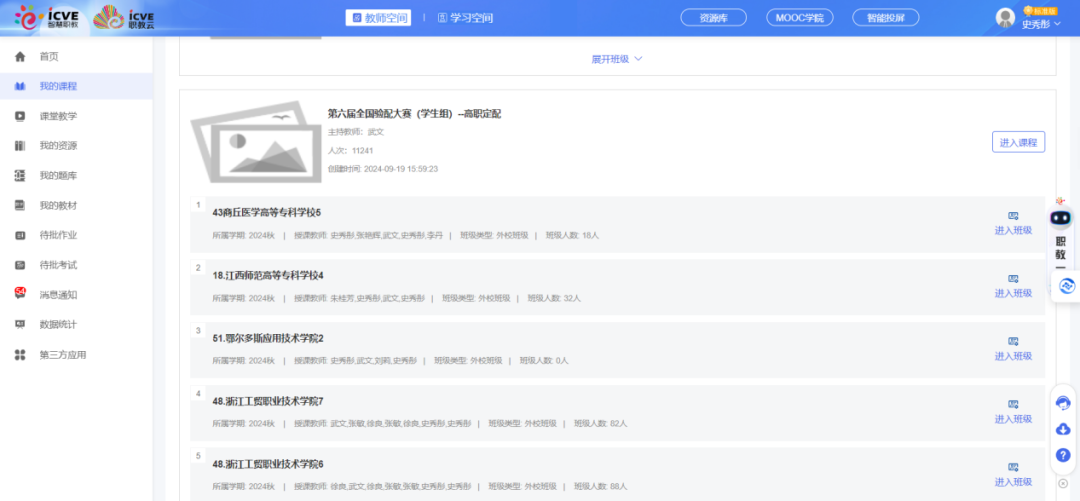
Task: Click the 待批作业 sidebar icon
Action: click(20, 235)
